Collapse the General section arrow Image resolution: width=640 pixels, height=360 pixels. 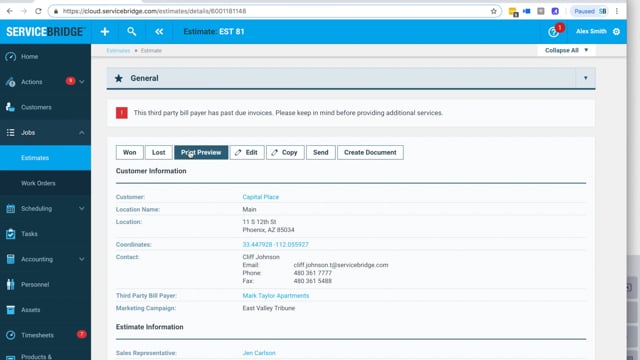click(585, 78)
